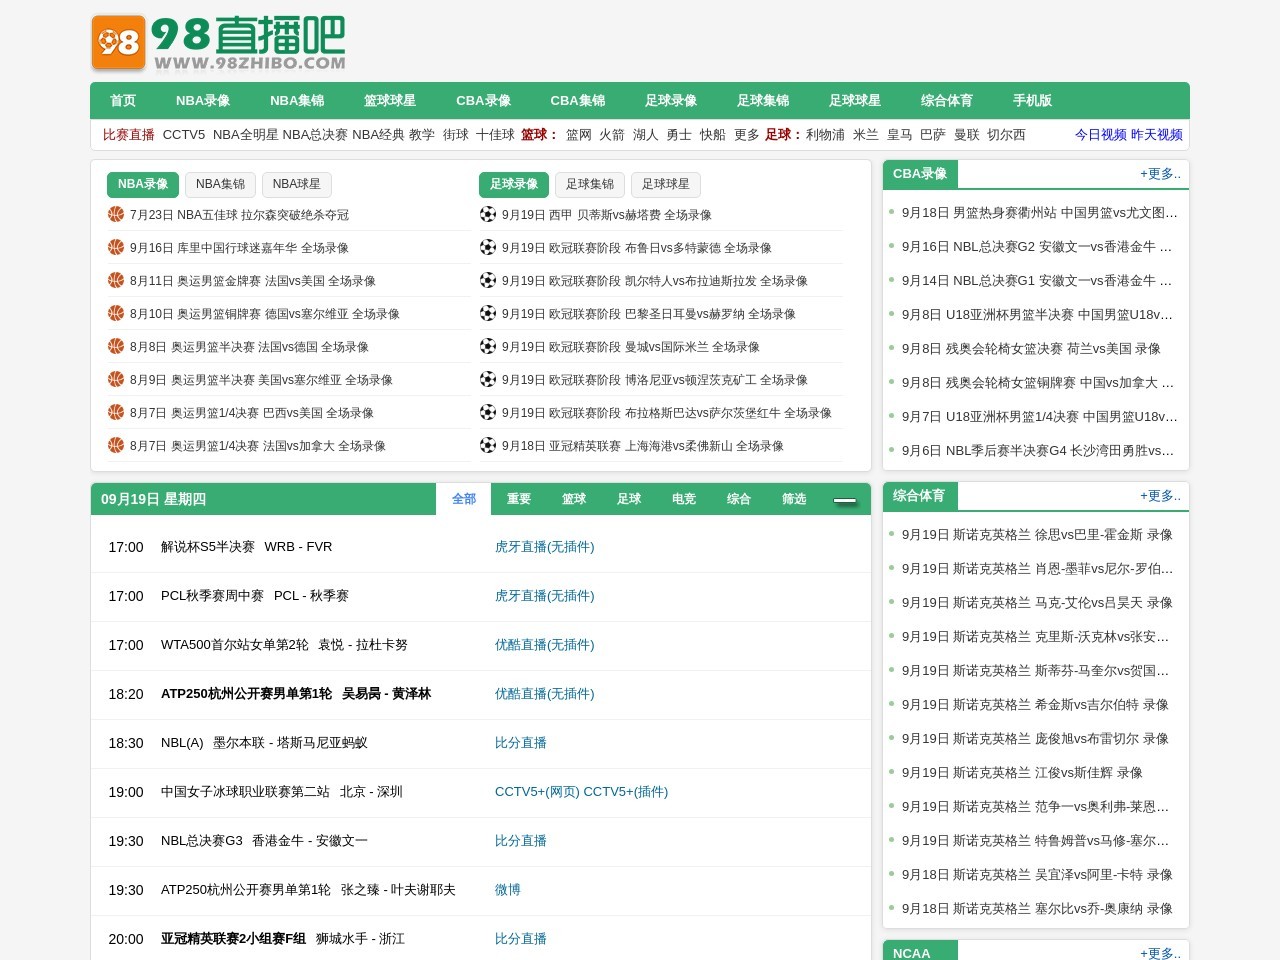Open 今日视频 link
Viewport: 1280px width, 960px height.
tap(1101, 135)
